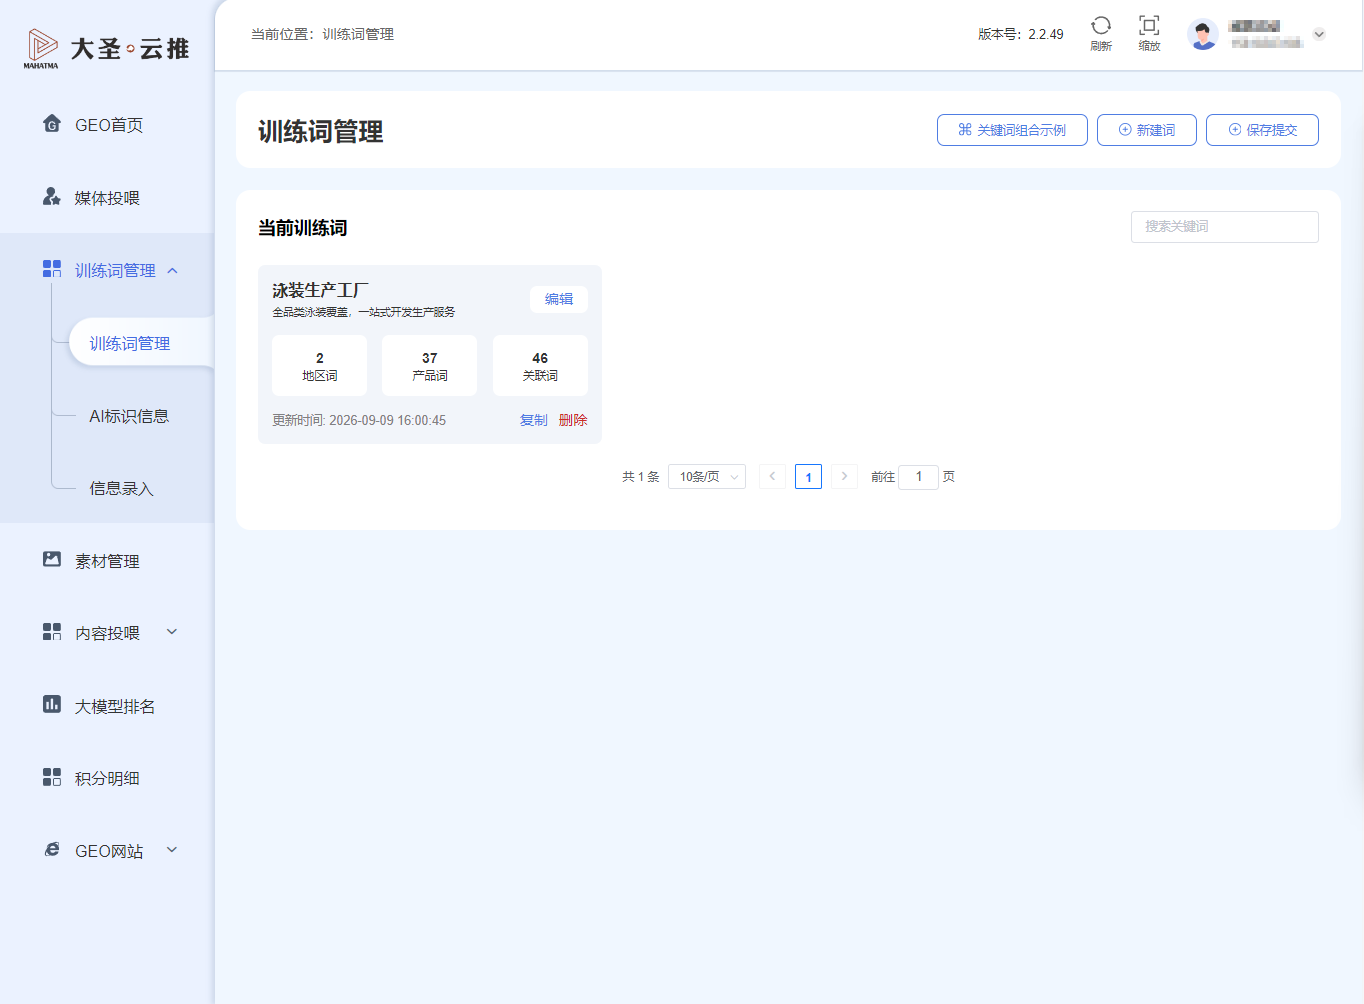Click the GEO首页 home icon

pyautogui.click(x=52, y=124)
